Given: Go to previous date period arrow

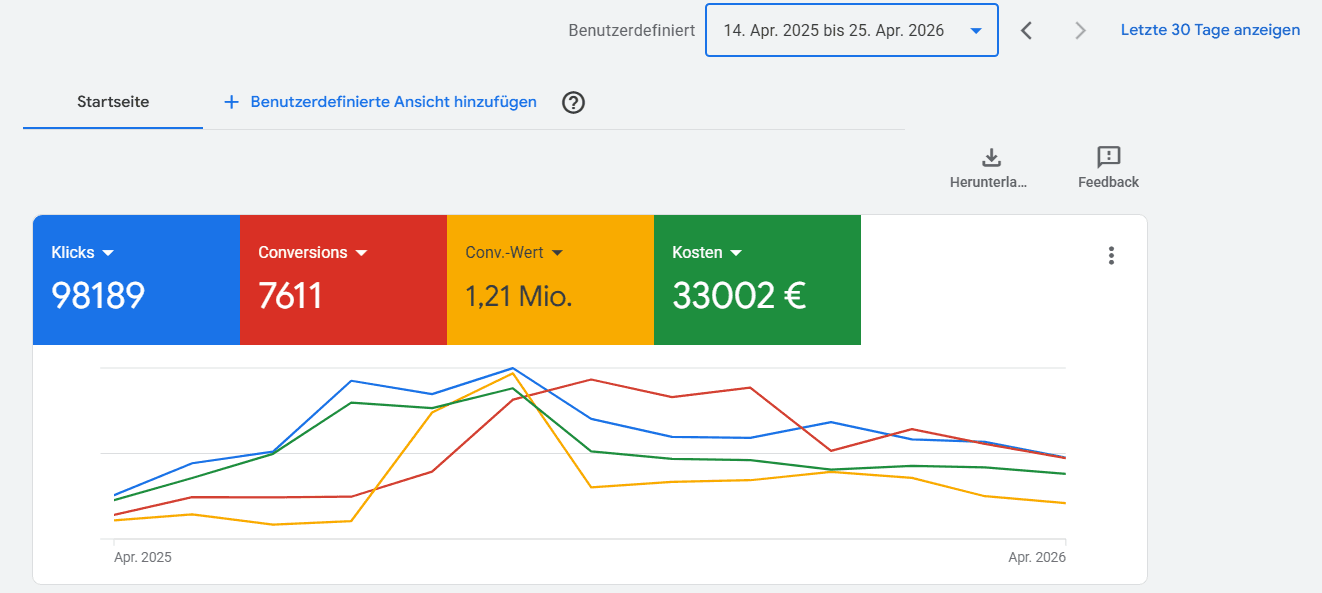Looking at the screenshot, I should coord(1026,30).
